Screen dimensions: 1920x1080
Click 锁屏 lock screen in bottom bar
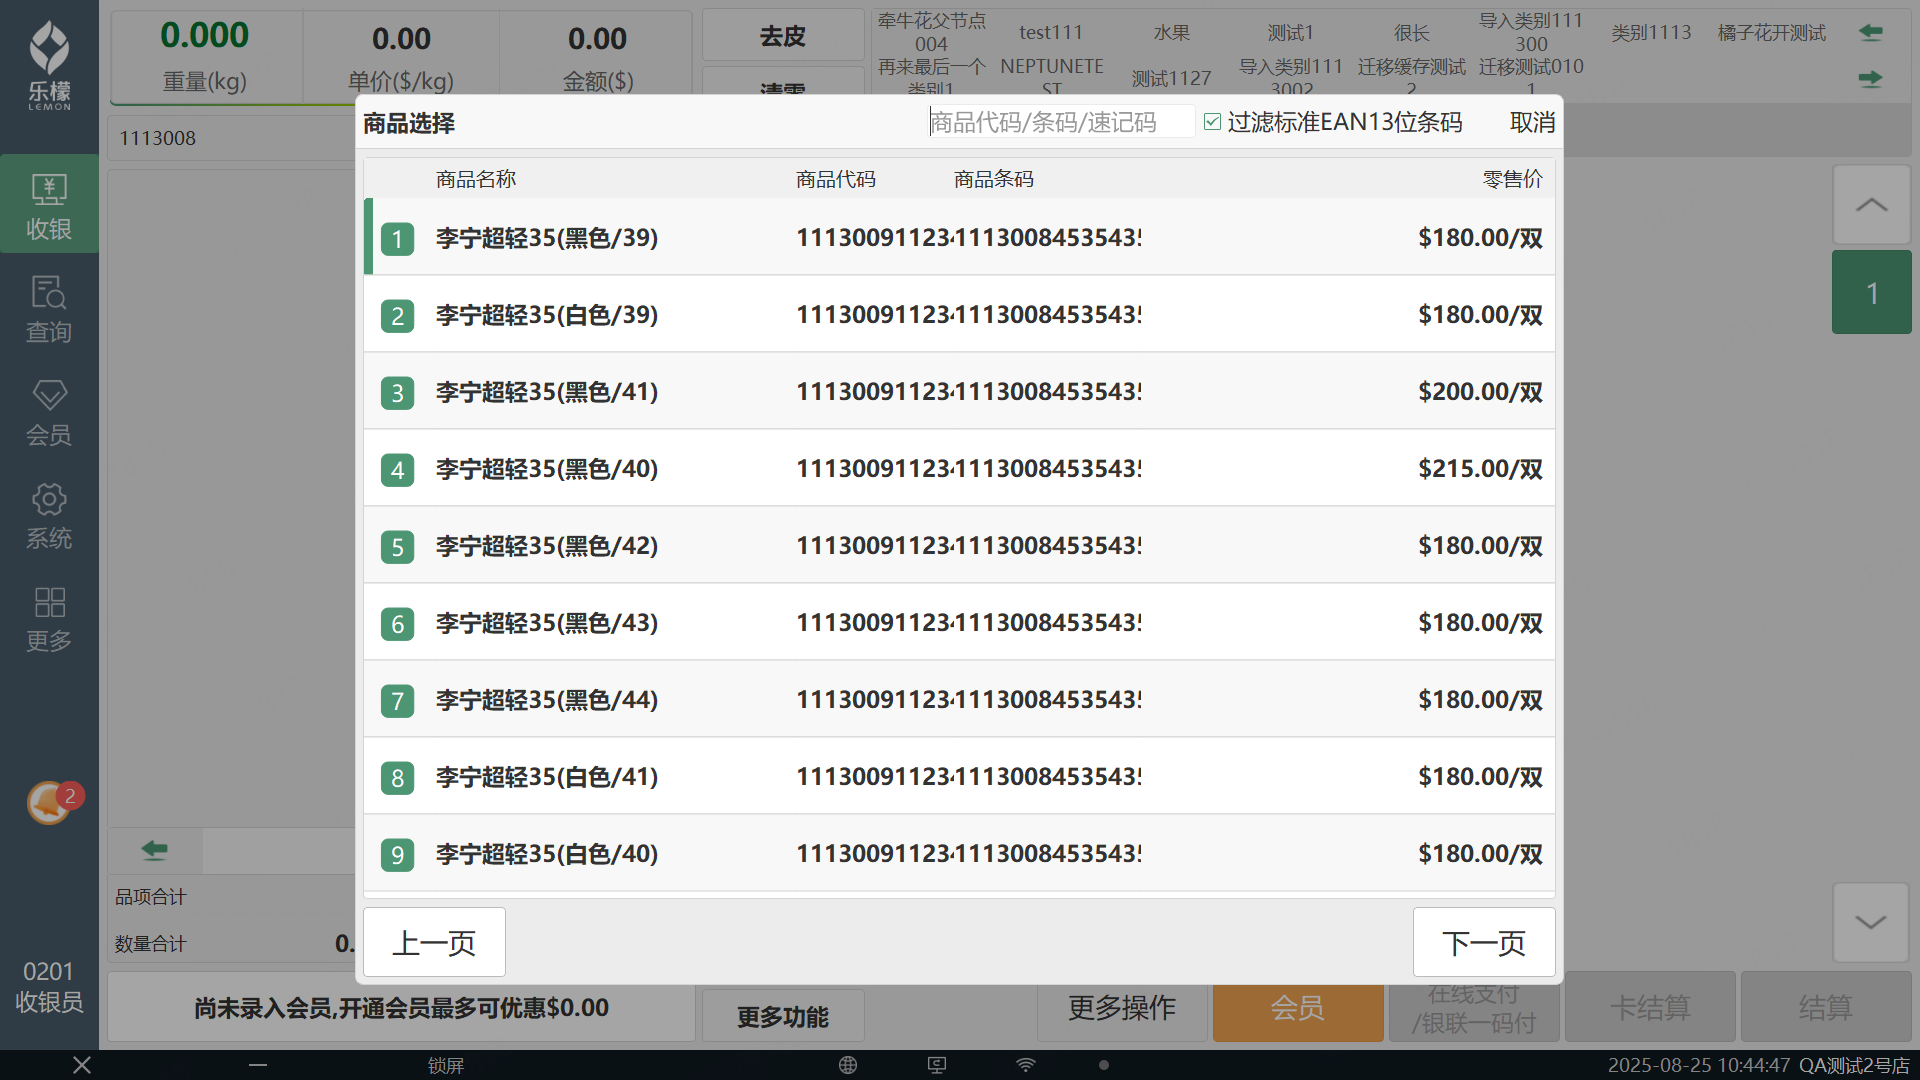coord(446,1065)
